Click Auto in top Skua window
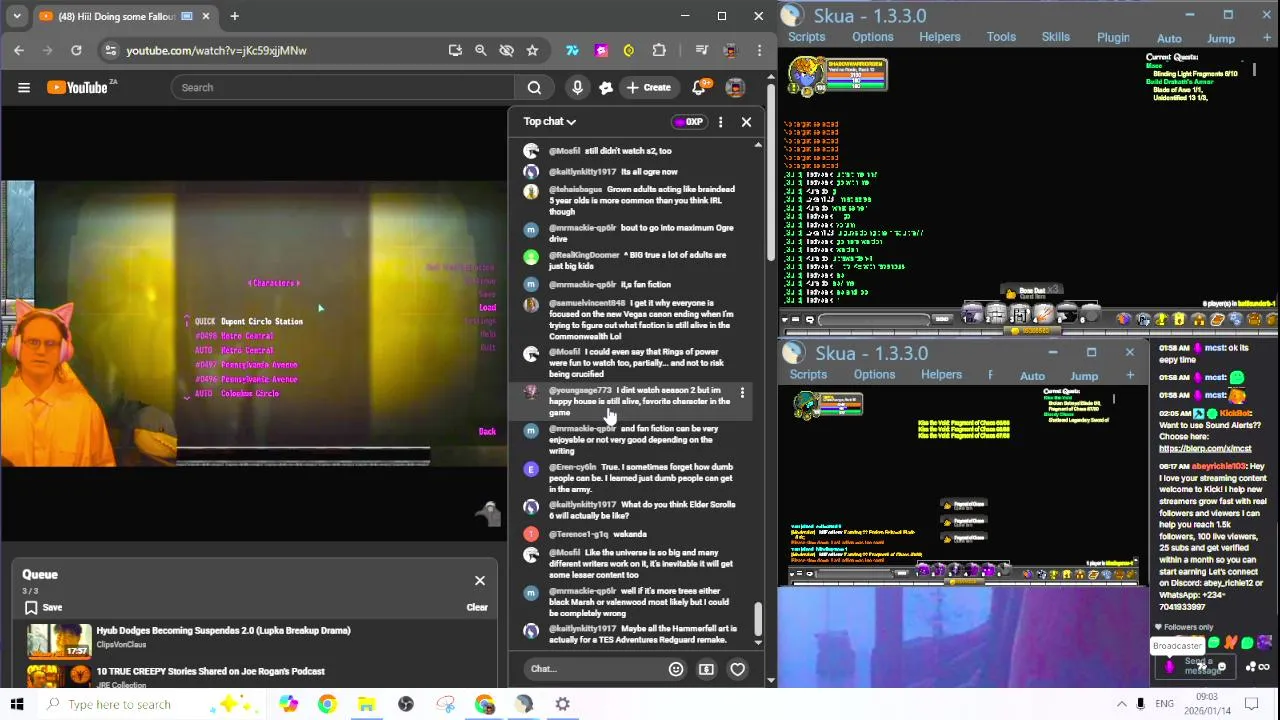 click(1169, 38)
